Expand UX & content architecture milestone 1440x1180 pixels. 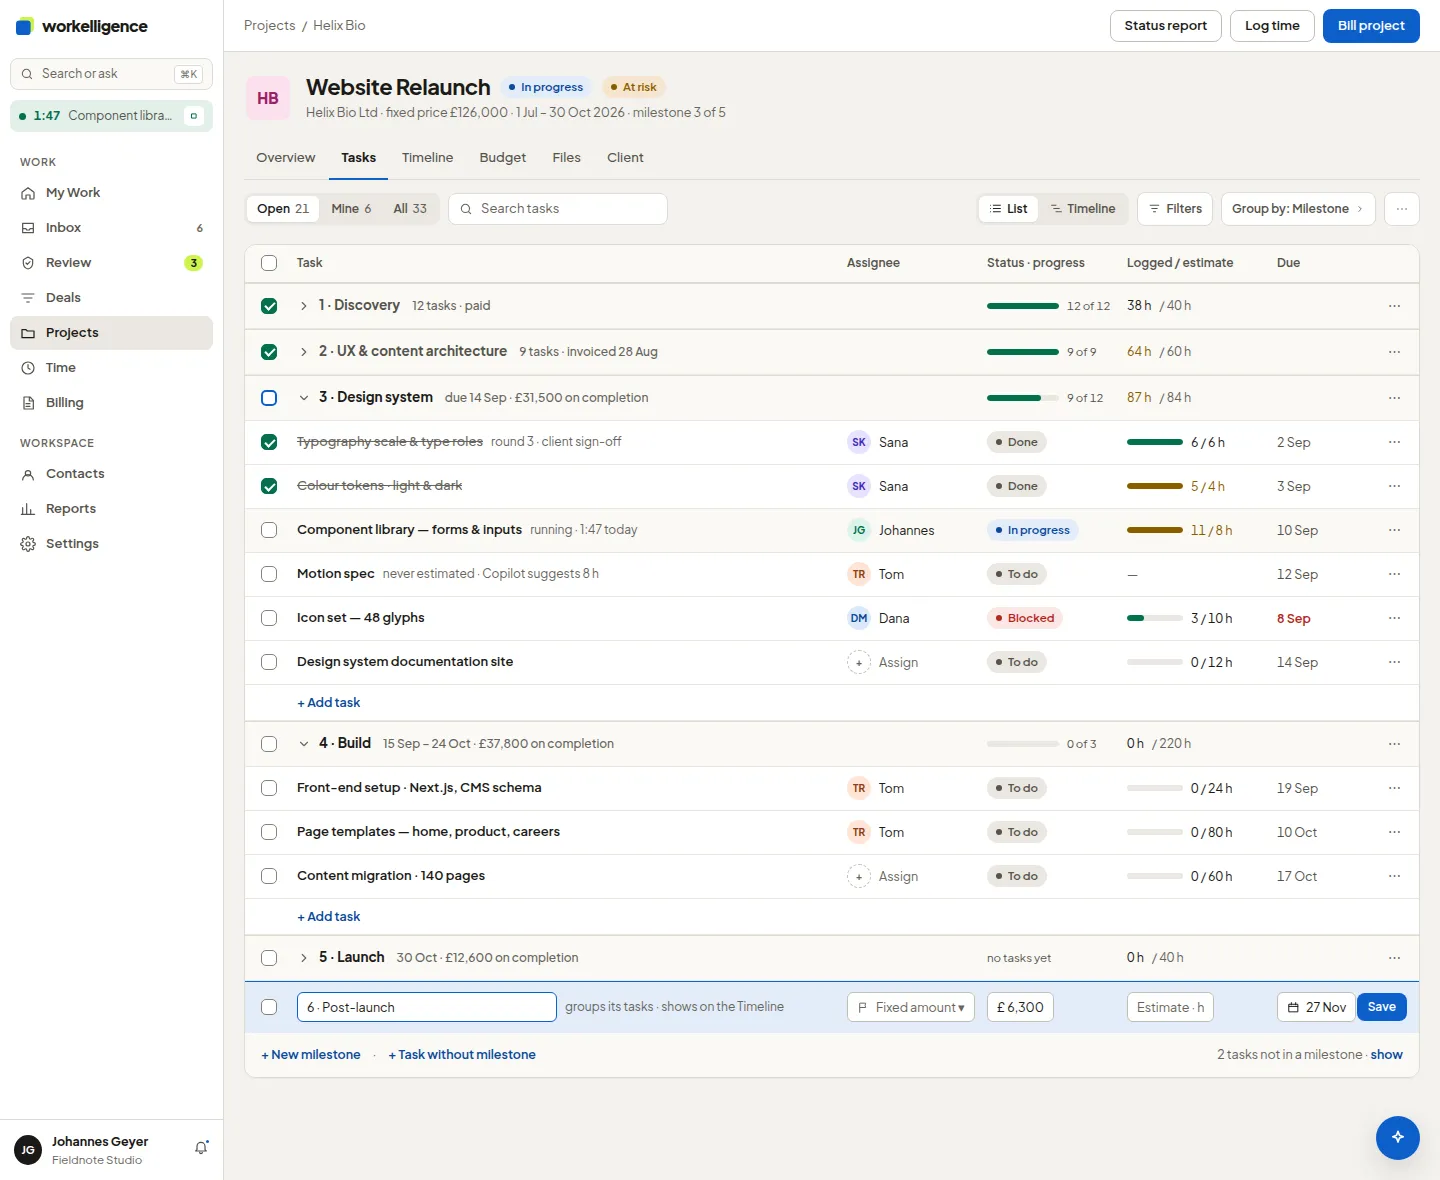303,352
